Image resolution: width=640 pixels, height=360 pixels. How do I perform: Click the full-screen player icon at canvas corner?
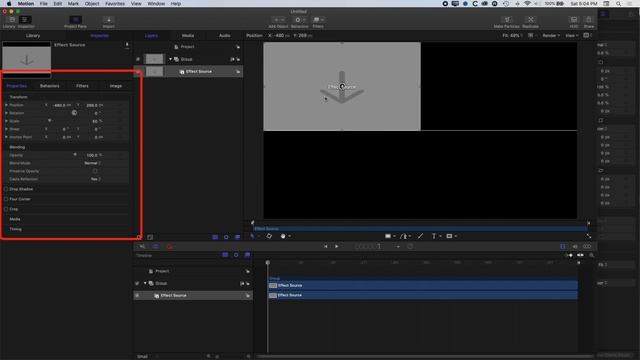click(x=589, y=236)
